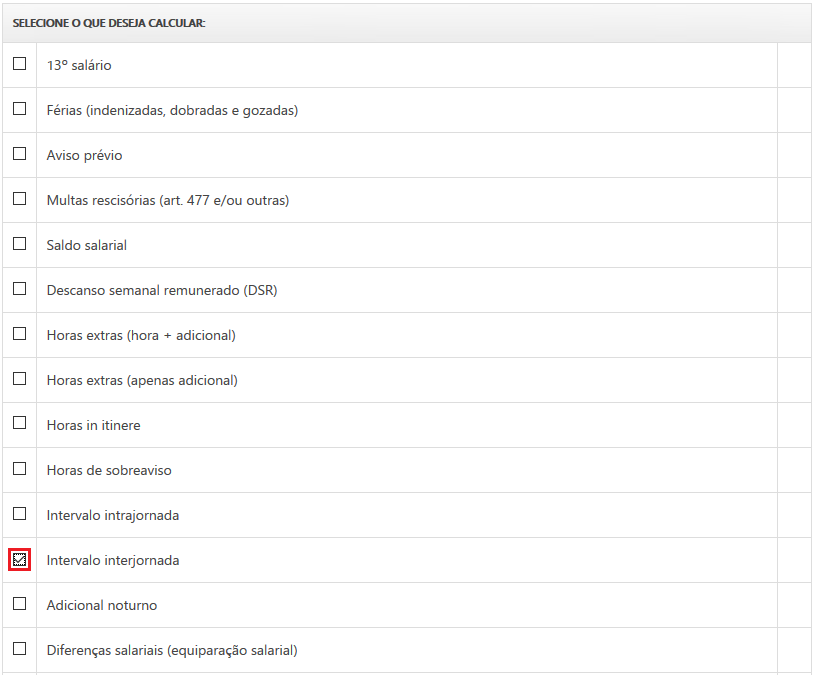The height and width of the screenshot is (675, 816).
Task: Enable the Horas in itinere checkbox
Action: click(19, 424)
